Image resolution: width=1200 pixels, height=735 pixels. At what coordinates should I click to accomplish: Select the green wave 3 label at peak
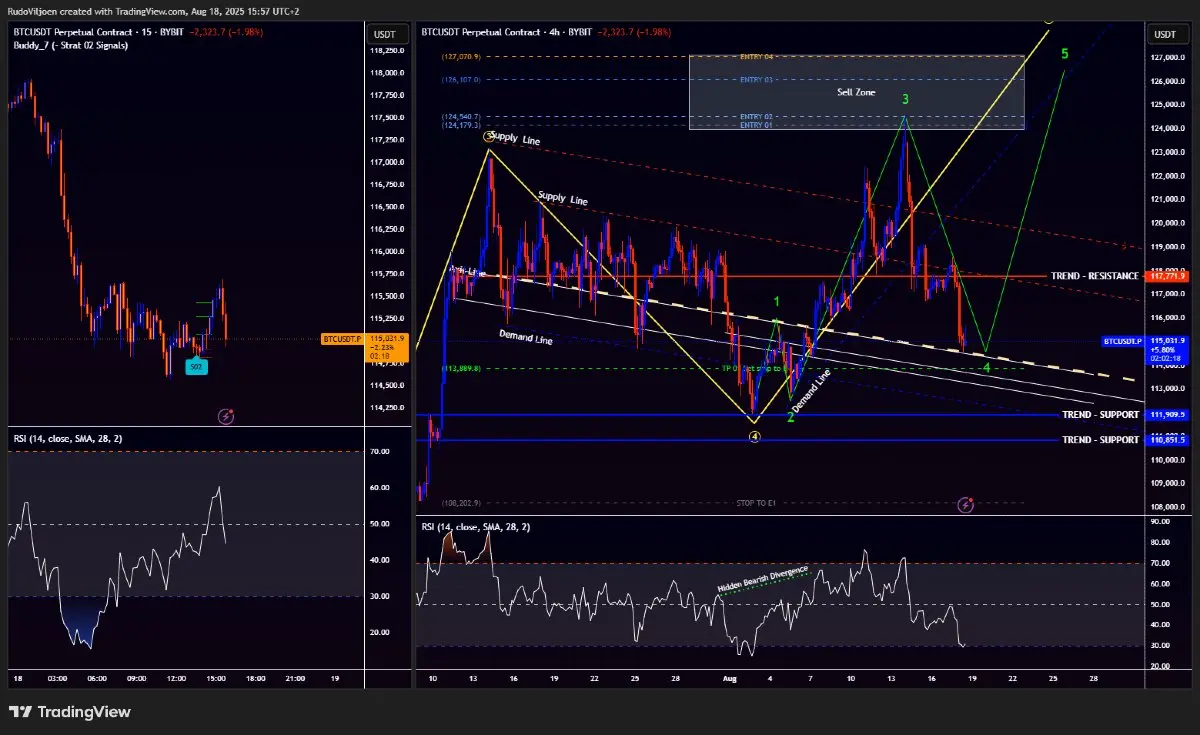tap(905, 99)
